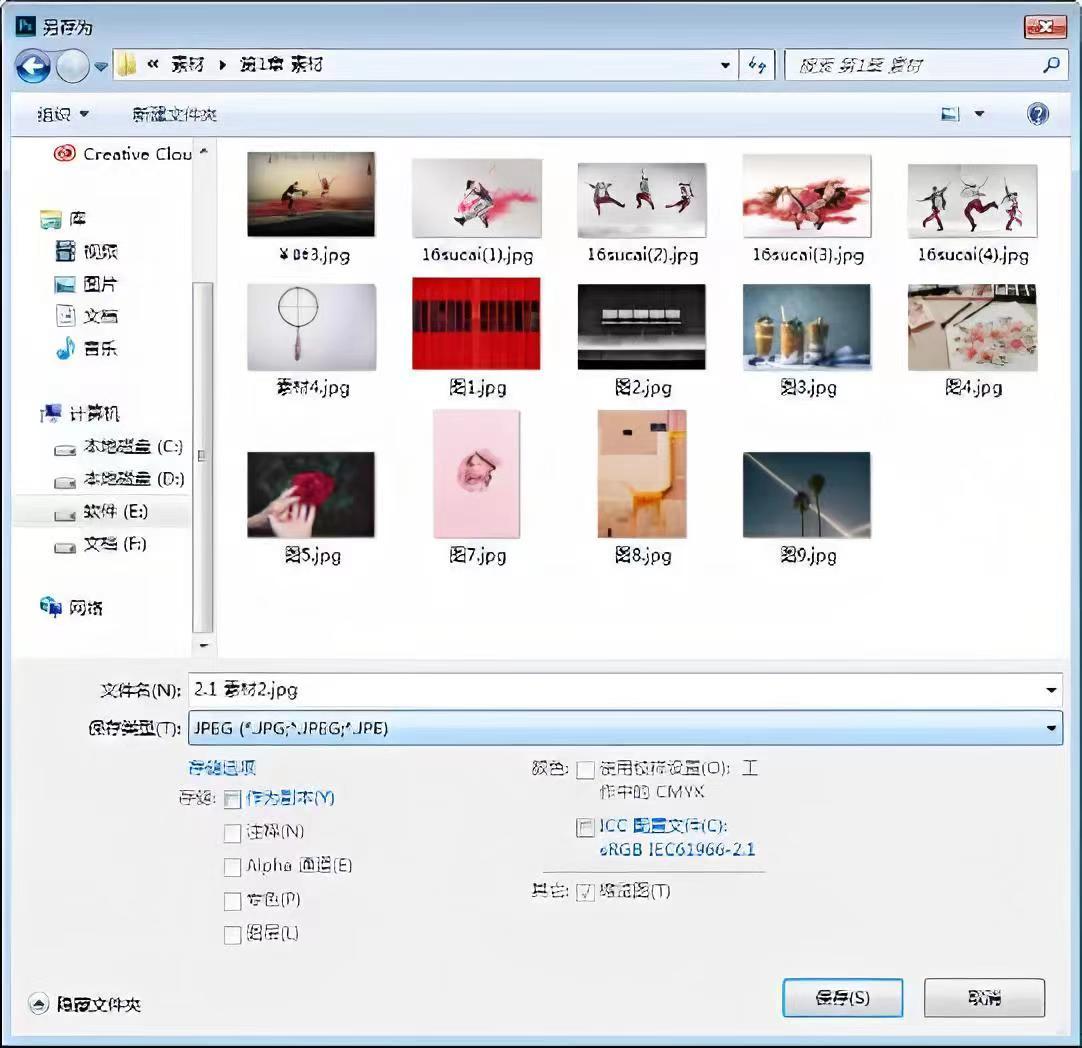Image resolution: width=1082 pixels, height=1048 pixels.
Task: Click the 保存 (Save) button
Action: (841, 997)
